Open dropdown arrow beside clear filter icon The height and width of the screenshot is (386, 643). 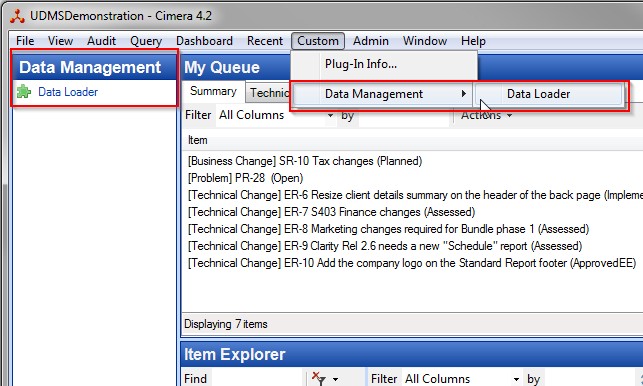(x=335, y=379)
